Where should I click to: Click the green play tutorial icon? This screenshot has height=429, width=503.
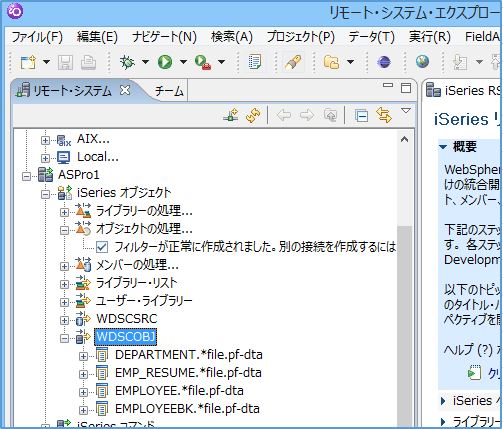(x=474, y=373)
